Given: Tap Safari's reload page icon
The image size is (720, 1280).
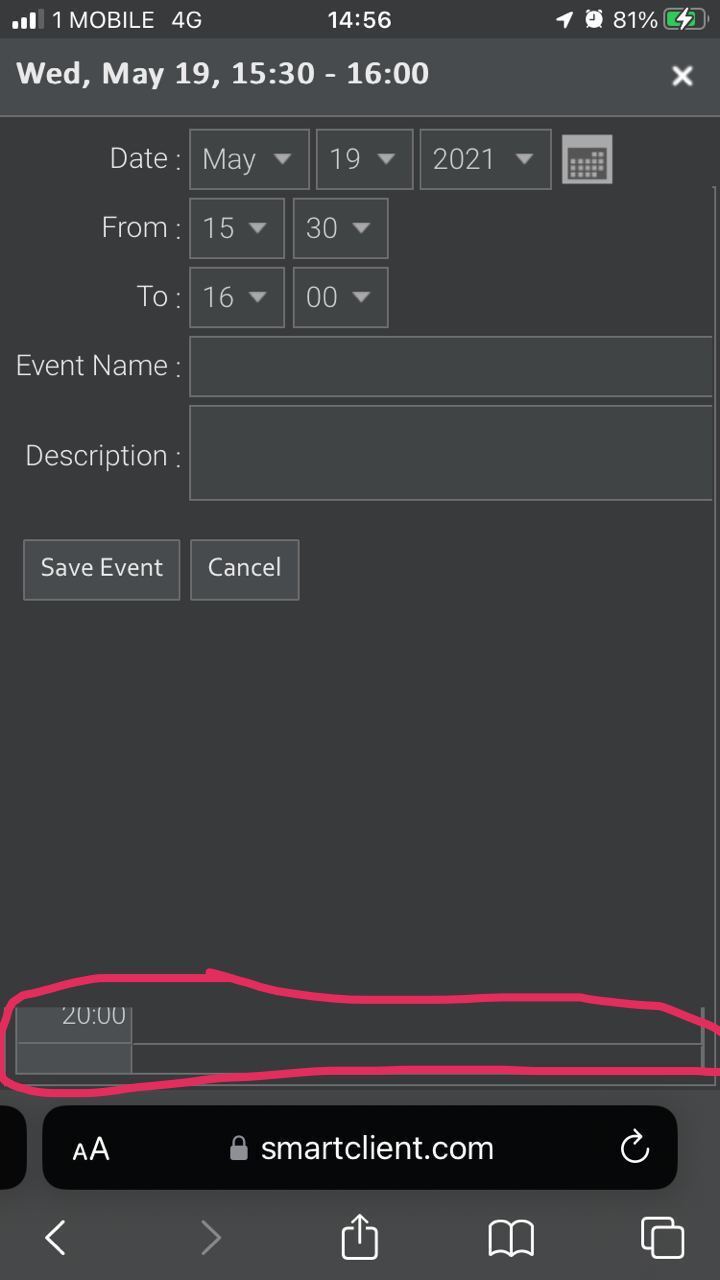Looking at the screenshot, I should [x=635, y=1148].
